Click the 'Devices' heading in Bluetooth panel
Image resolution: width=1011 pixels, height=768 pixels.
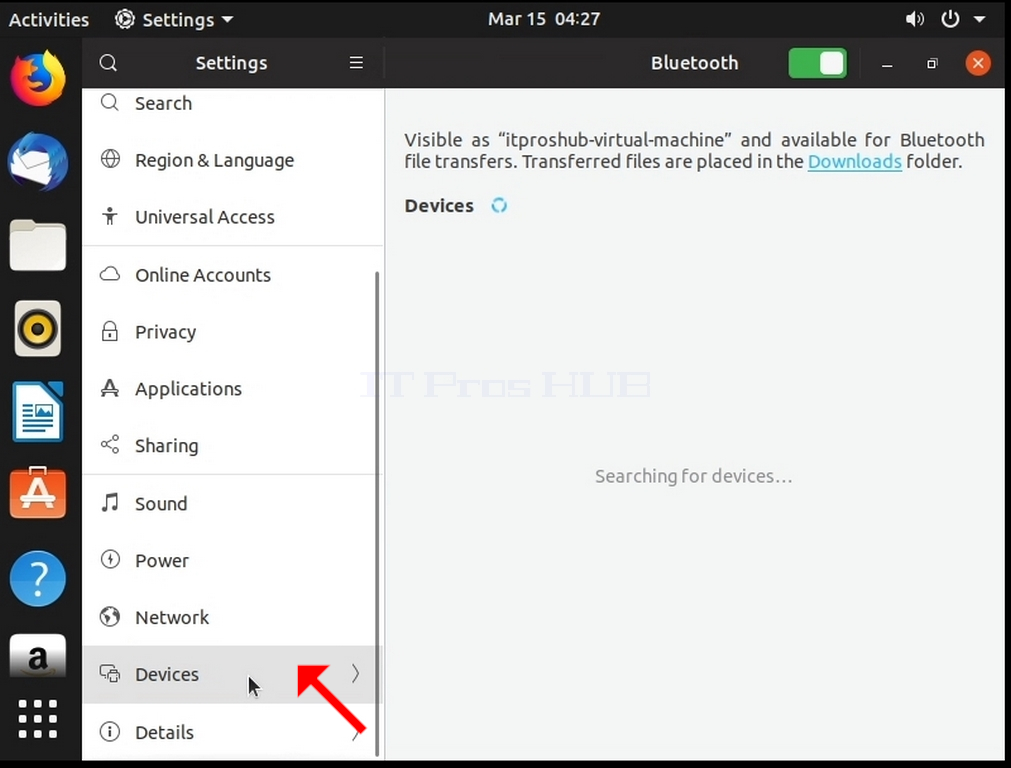click(x=439, y=205)
